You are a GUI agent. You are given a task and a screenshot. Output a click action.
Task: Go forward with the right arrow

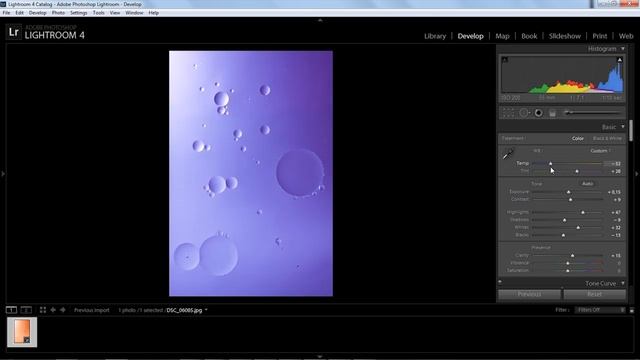[x=62, y=310]
